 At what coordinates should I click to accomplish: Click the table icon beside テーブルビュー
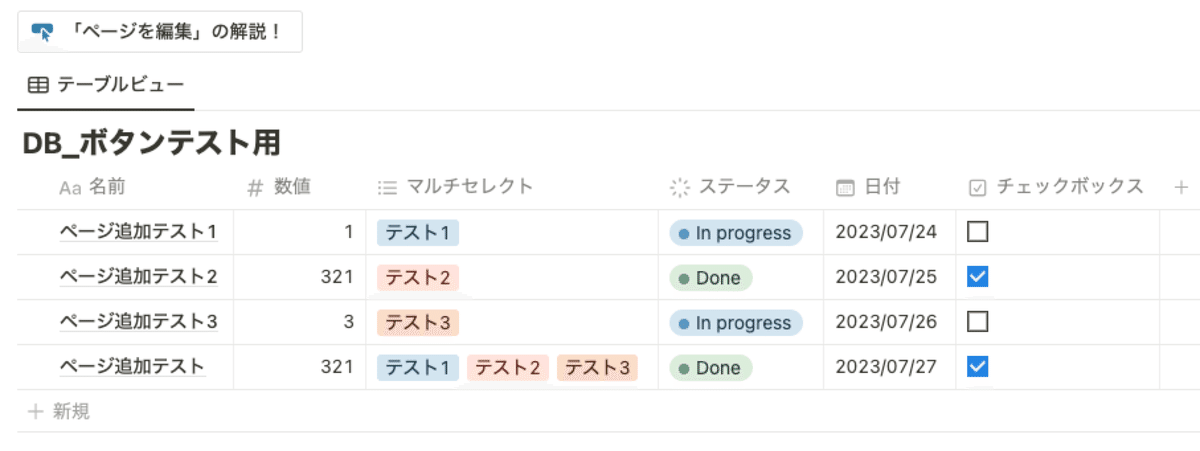click(x=38, y=85)
